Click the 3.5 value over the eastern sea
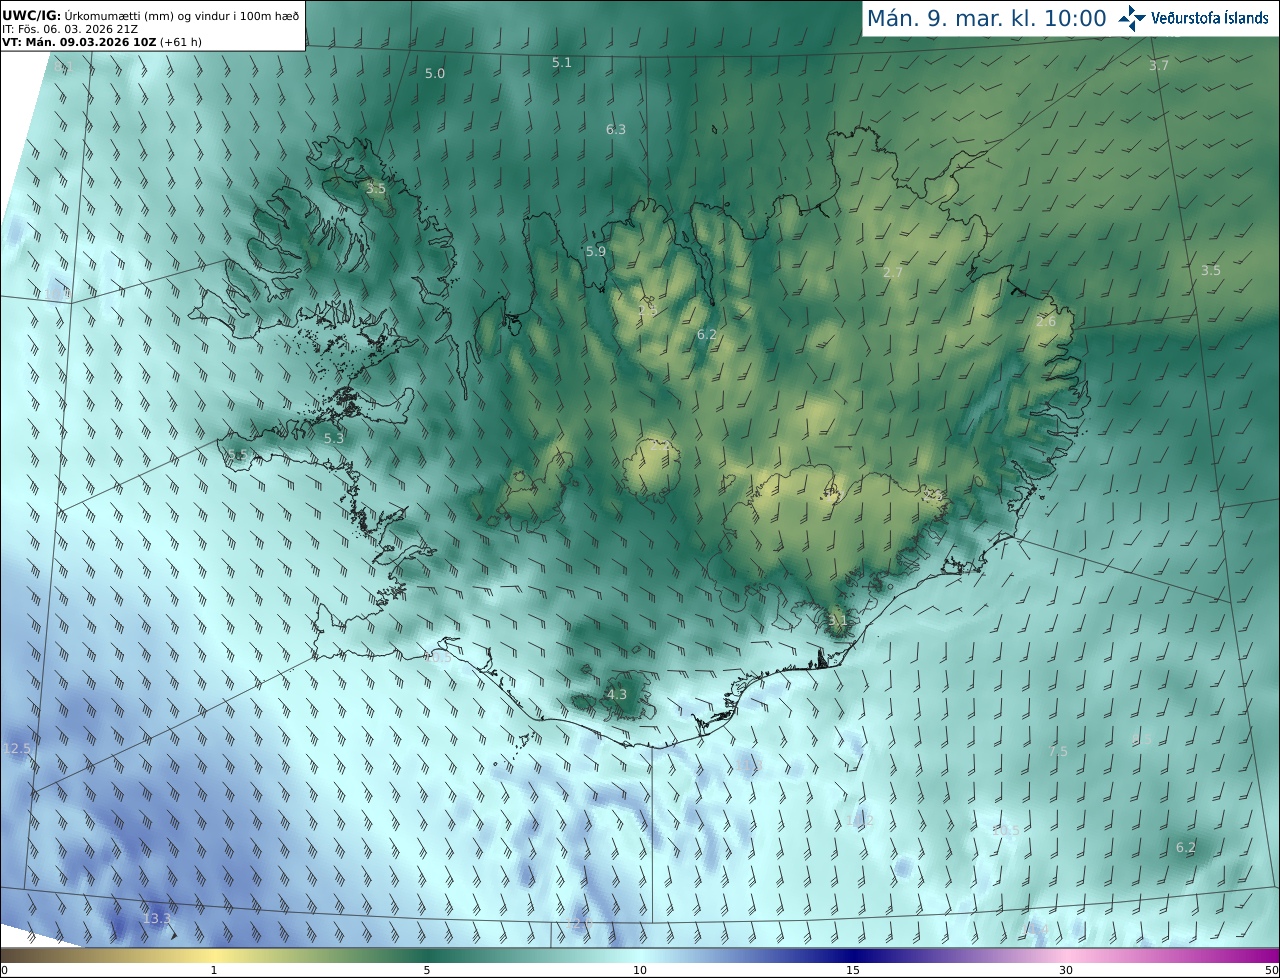Viewport: 1280px width, 978px height. coord(1211,271)
